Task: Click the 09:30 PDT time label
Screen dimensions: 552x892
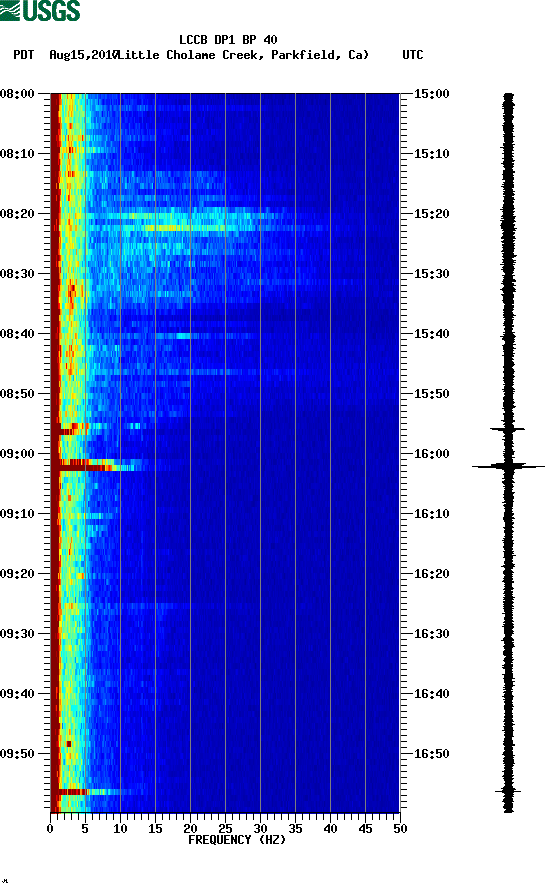Action: [17, 634]
